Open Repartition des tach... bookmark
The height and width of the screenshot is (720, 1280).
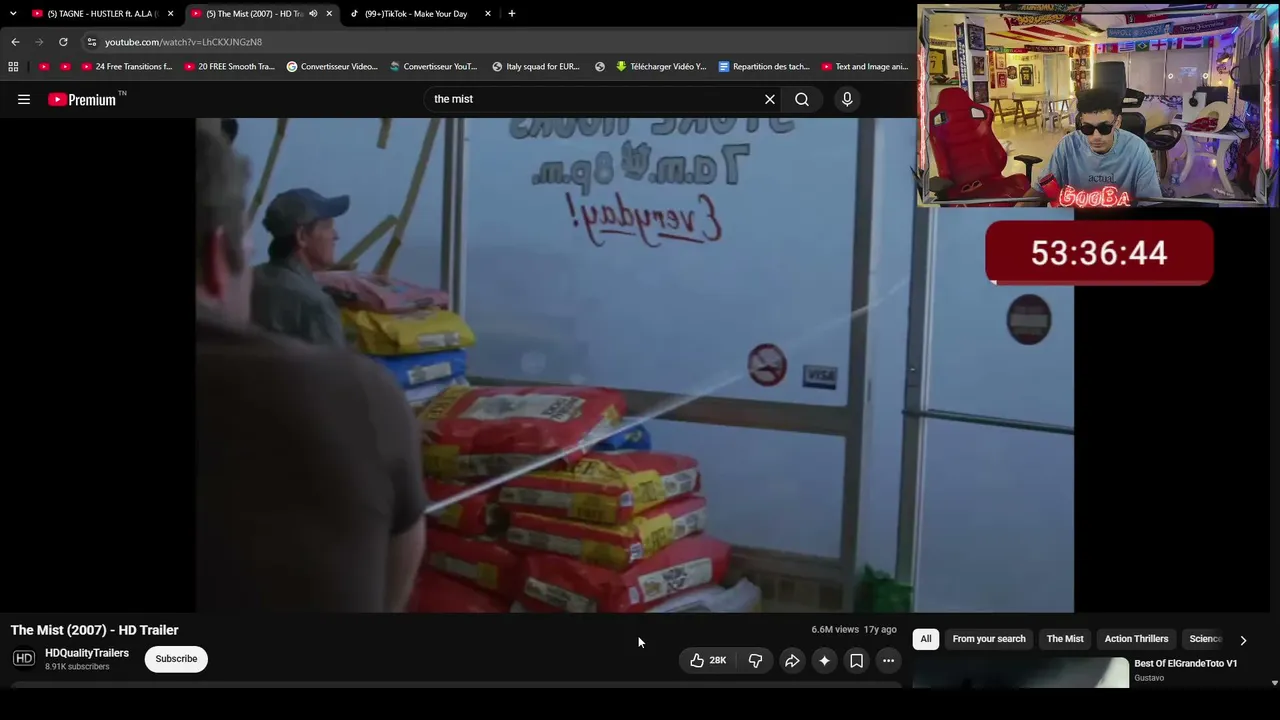coord(764,67)
